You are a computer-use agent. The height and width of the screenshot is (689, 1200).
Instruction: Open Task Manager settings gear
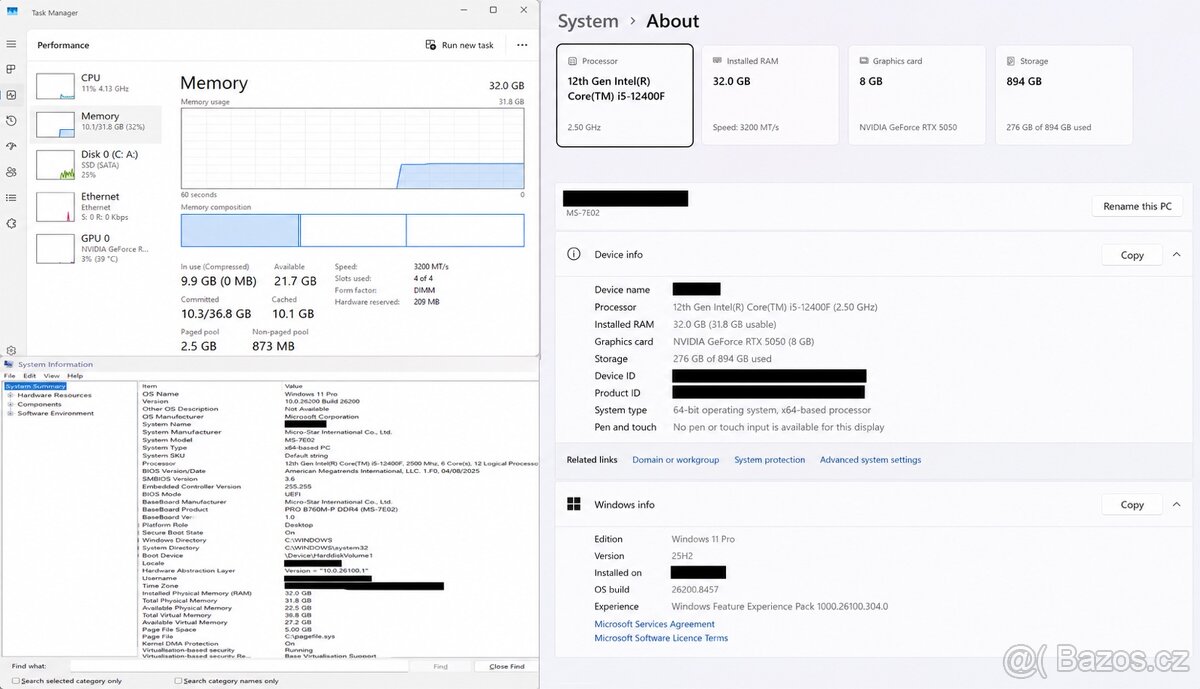pyautogui.click(x=11, y=350)
